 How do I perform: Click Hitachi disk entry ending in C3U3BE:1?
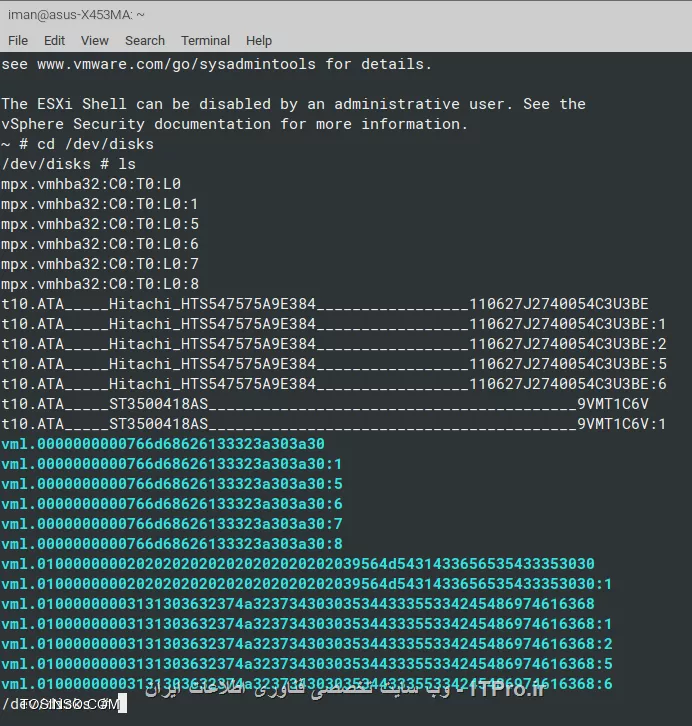pos(334,324)
